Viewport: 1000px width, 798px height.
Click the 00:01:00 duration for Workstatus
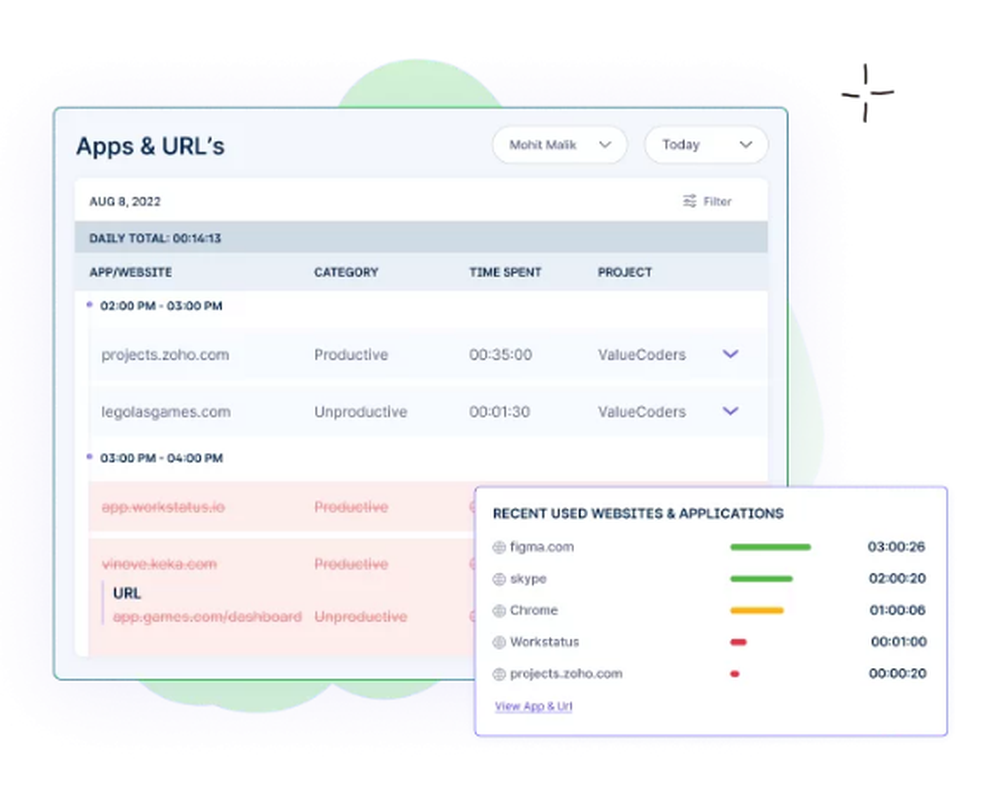(899, 642)
